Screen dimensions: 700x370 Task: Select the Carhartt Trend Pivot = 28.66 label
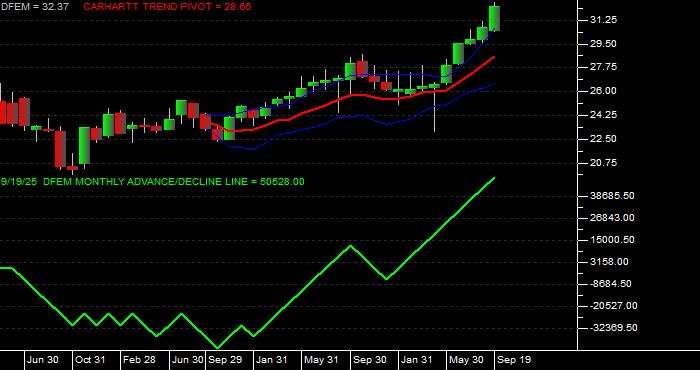click(167, 7)
